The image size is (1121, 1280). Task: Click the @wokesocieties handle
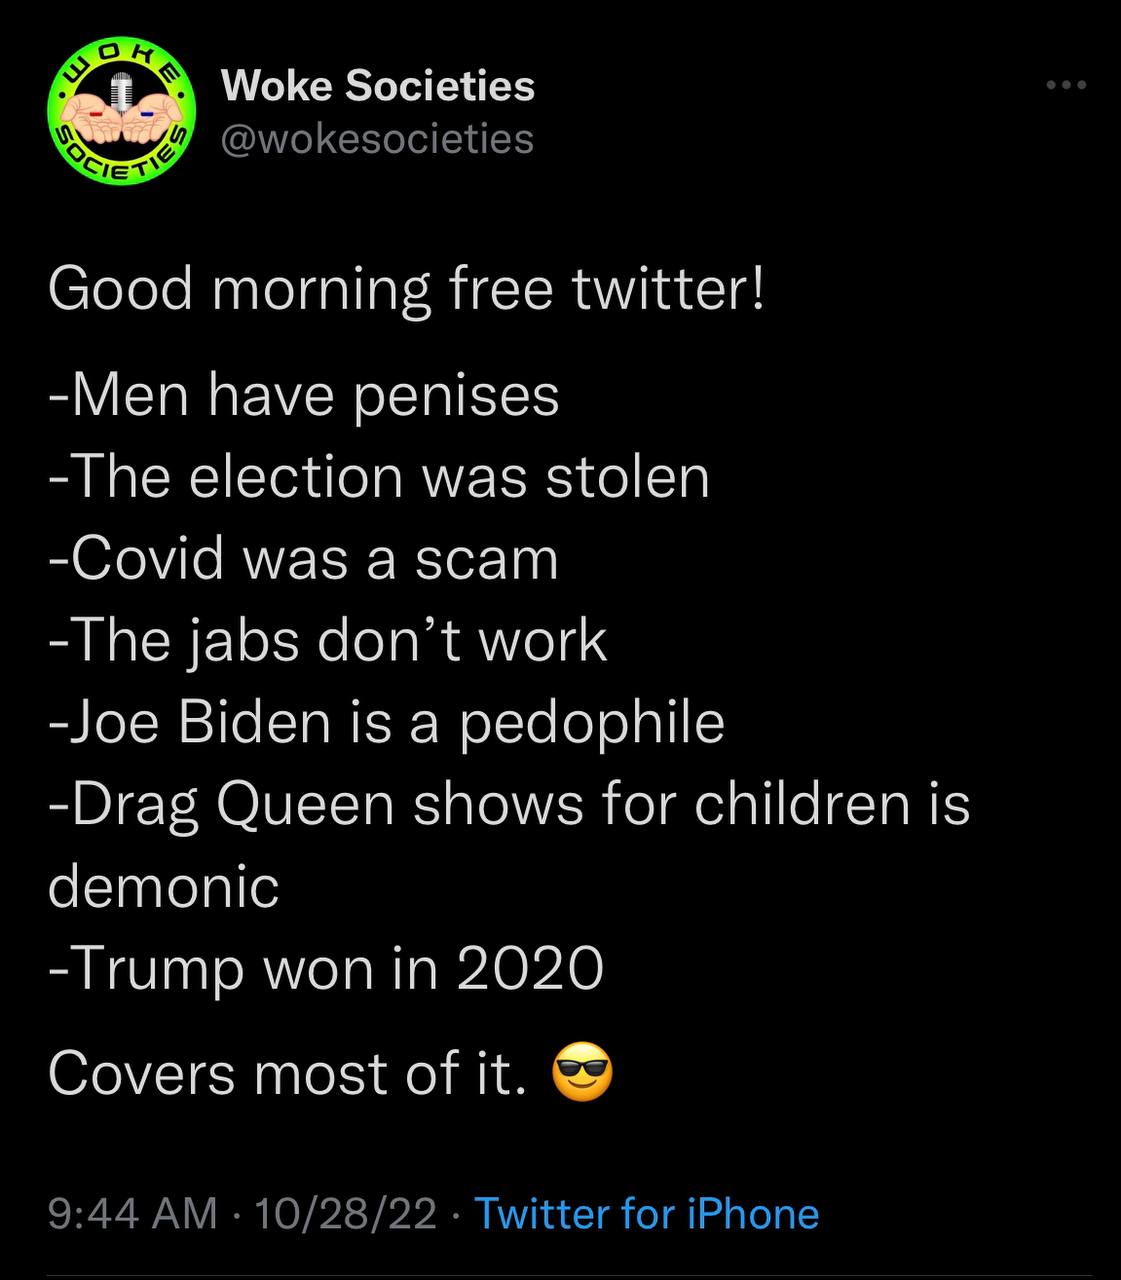376,139
